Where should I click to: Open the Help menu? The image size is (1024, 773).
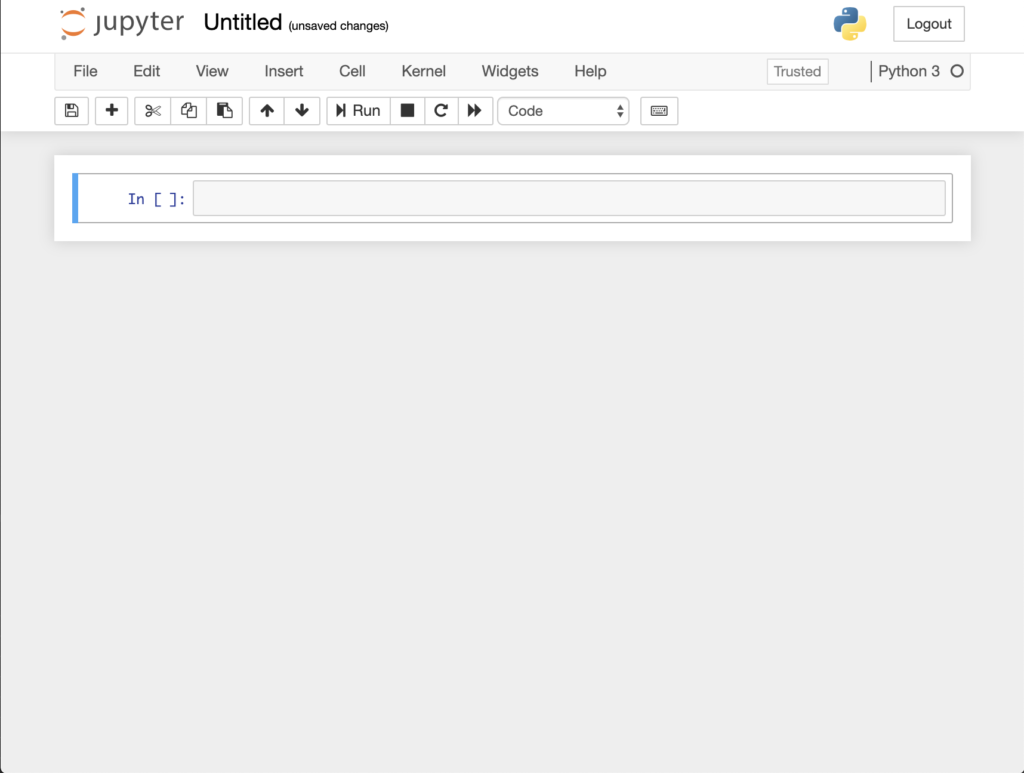[590, 71]
